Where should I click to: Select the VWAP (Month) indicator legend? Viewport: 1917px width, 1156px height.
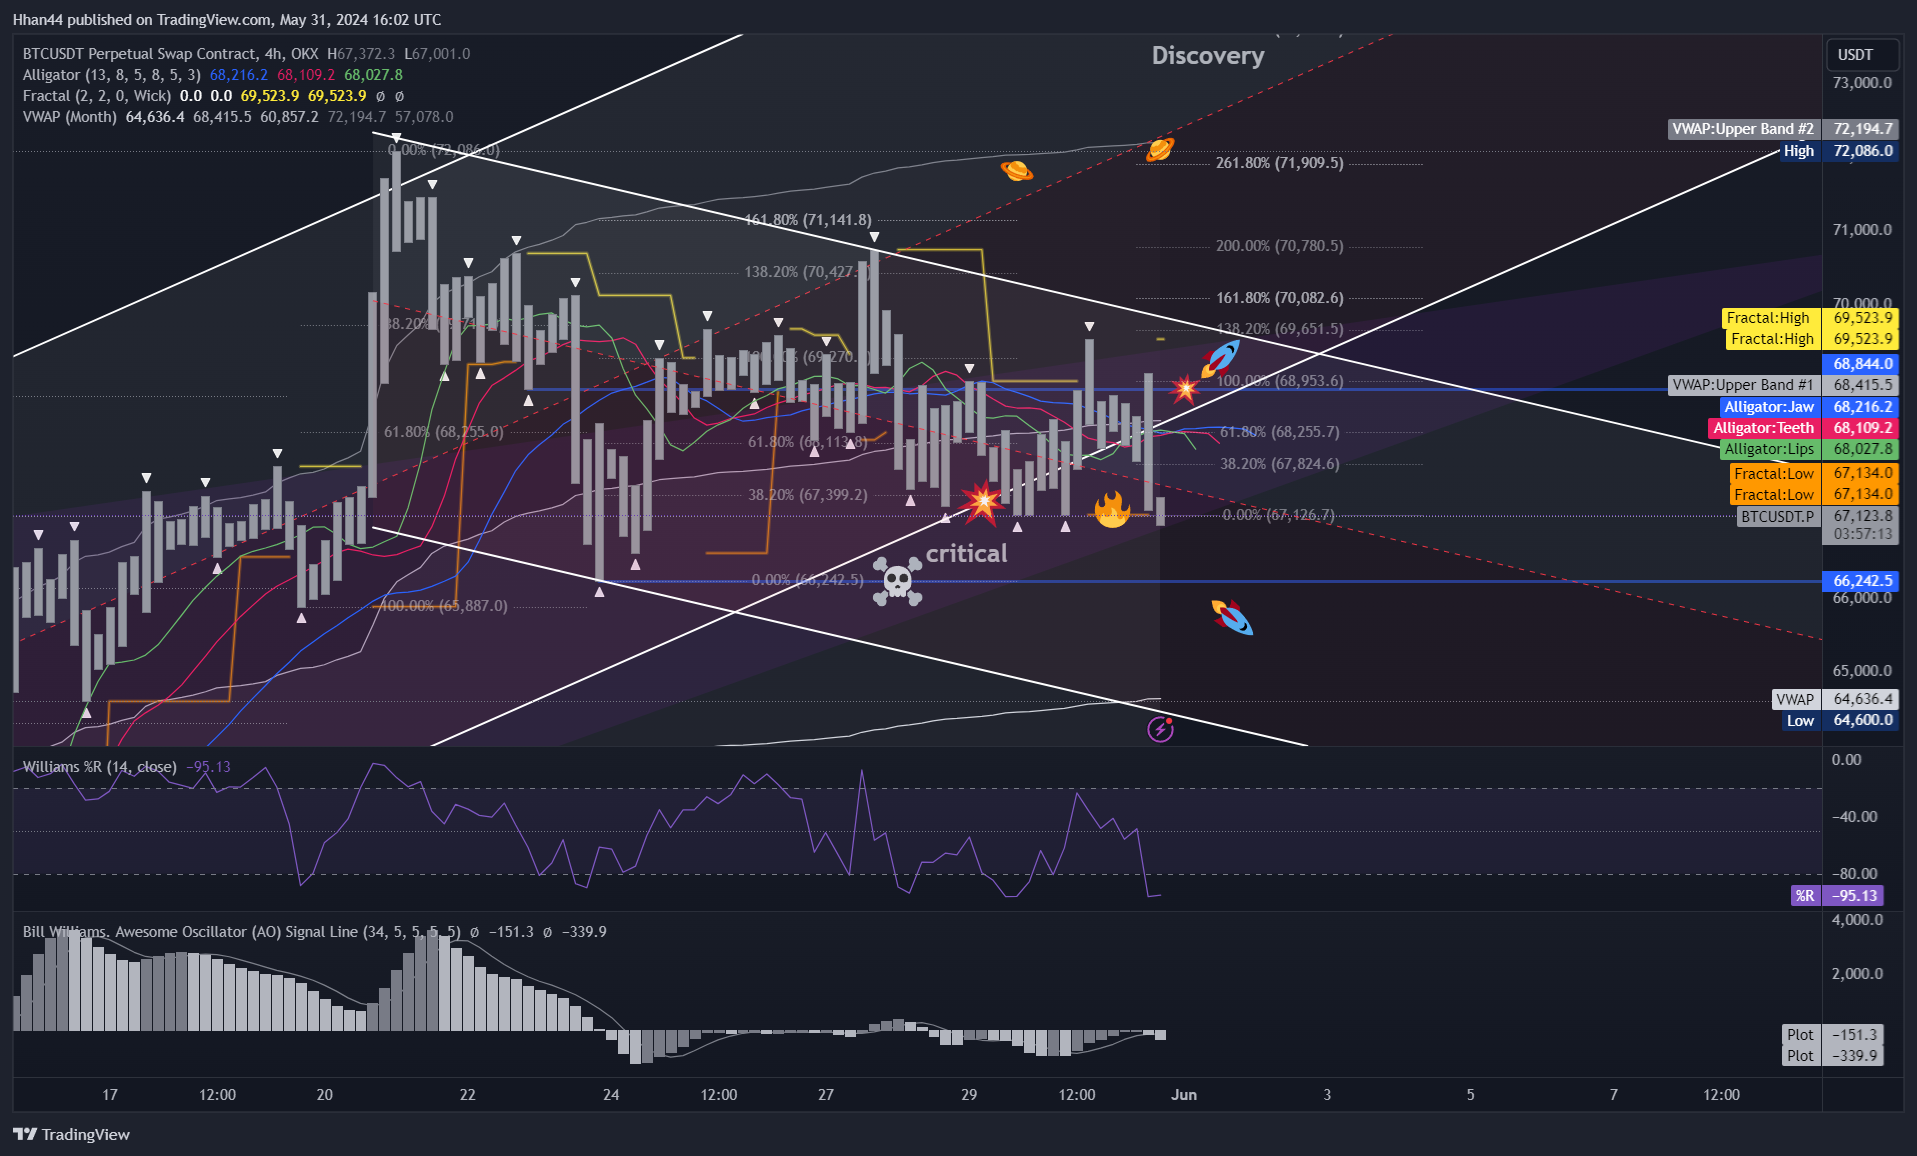pyautogui.click(x=70, y=117)
